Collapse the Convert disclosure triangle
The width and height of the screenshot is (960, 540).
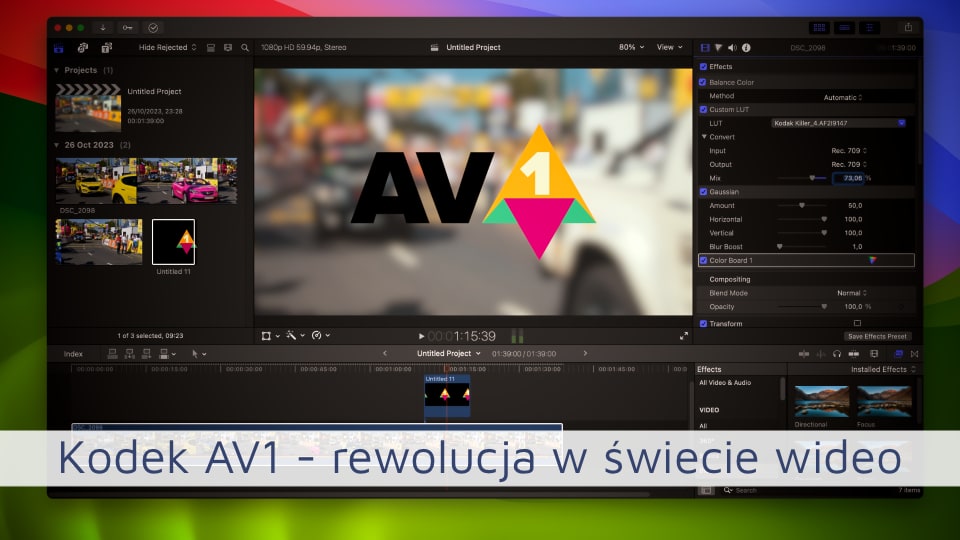pos(704,137)
